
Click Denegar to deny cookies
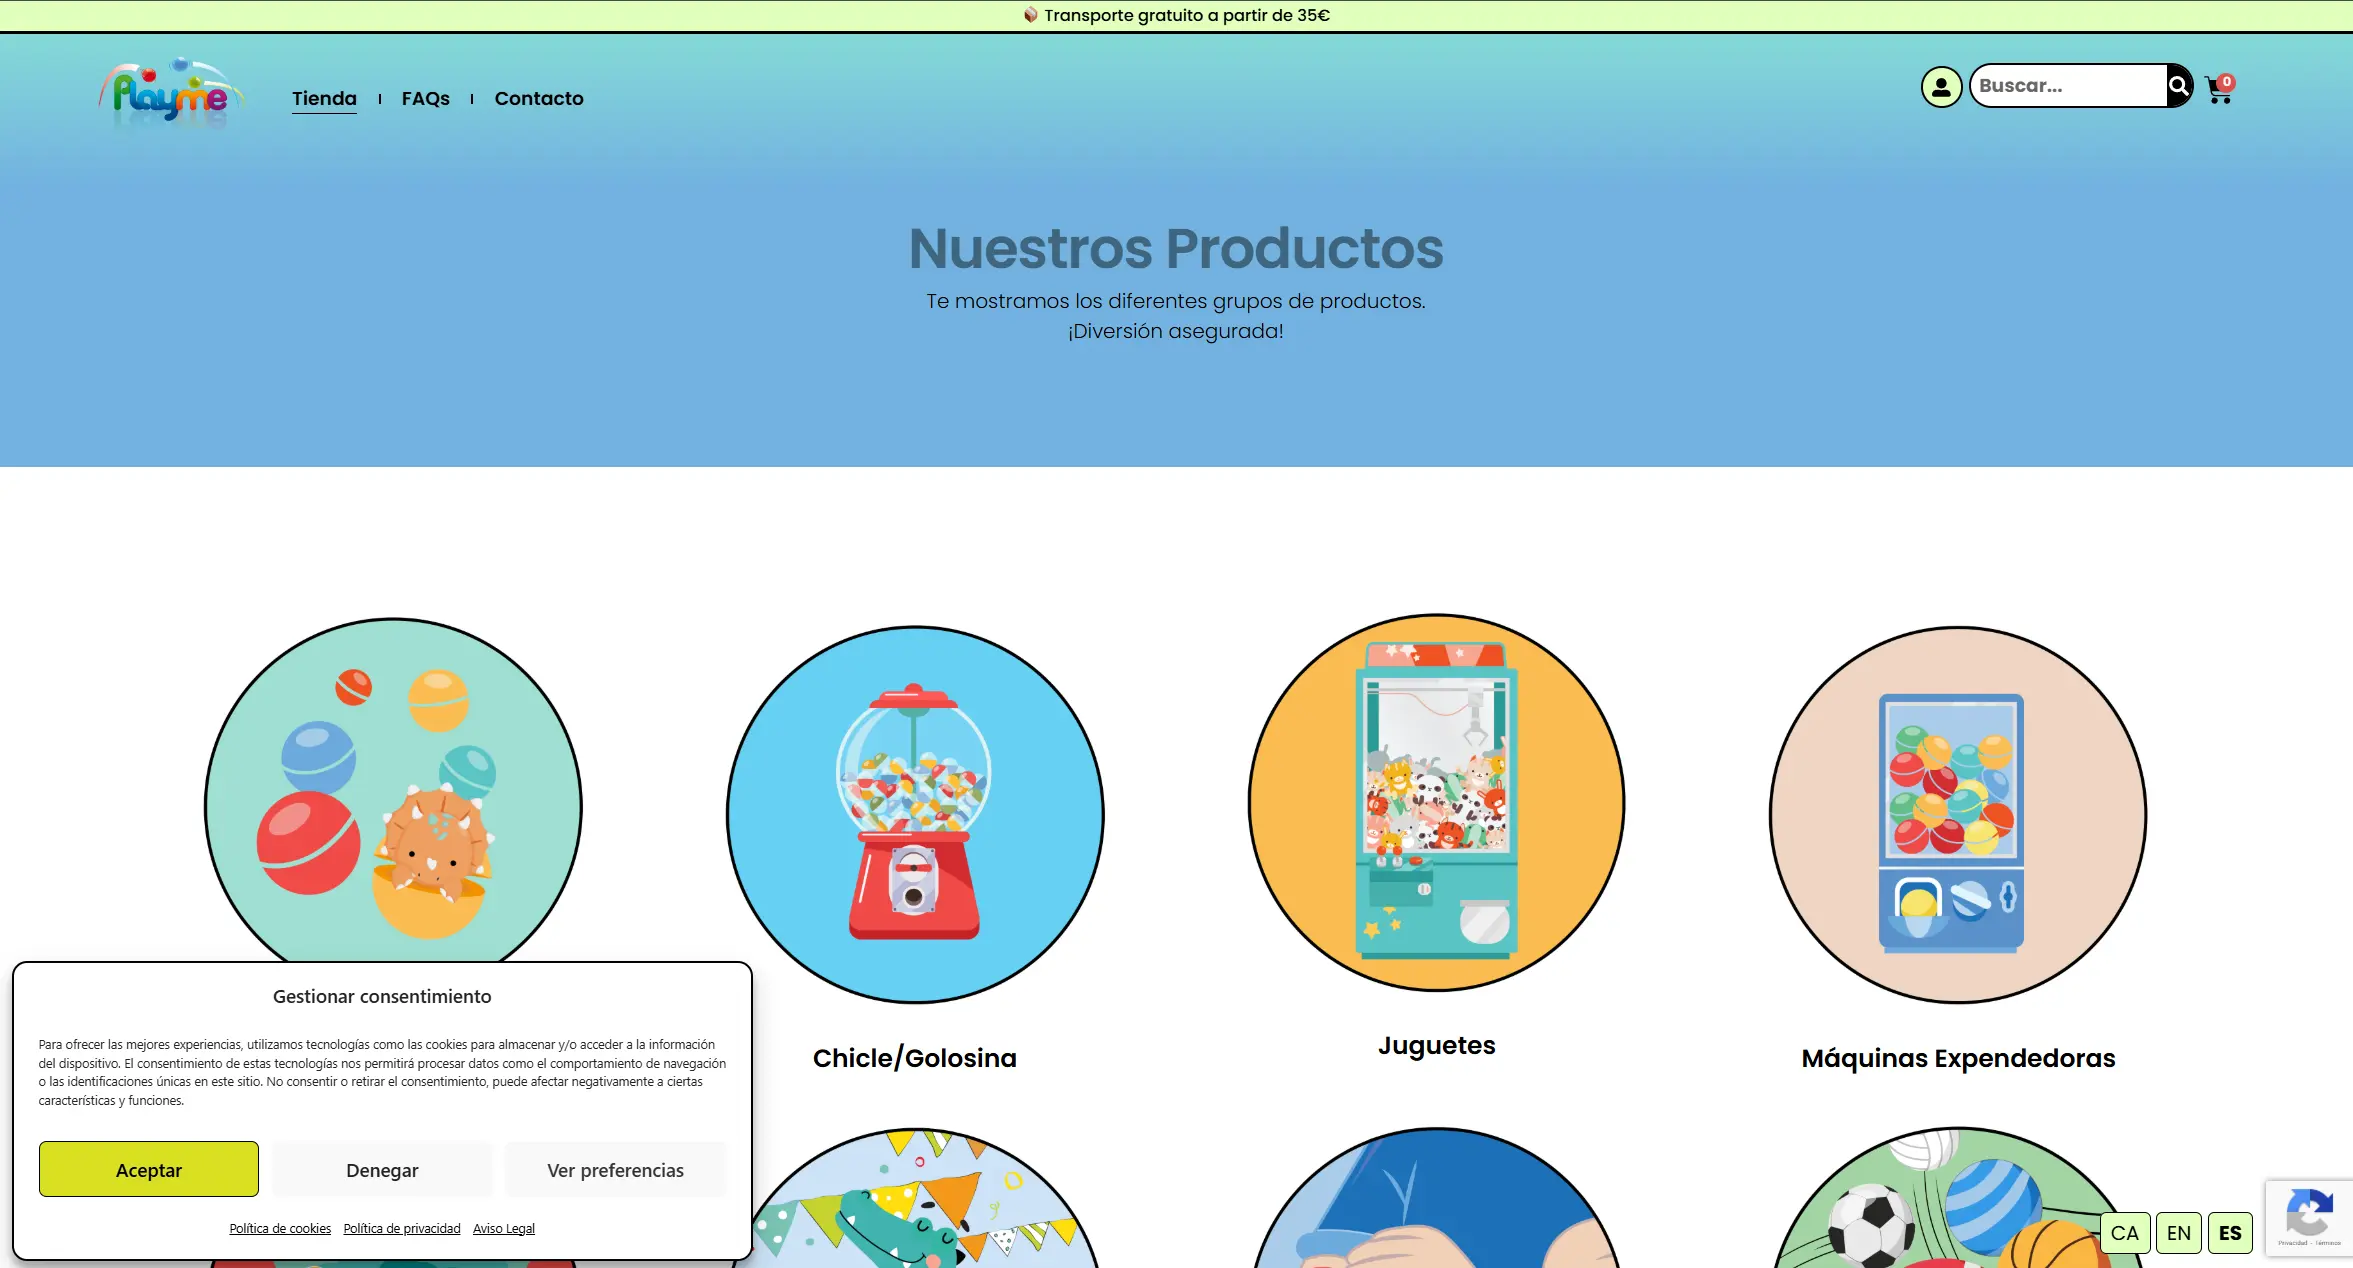click(382, 1169)
